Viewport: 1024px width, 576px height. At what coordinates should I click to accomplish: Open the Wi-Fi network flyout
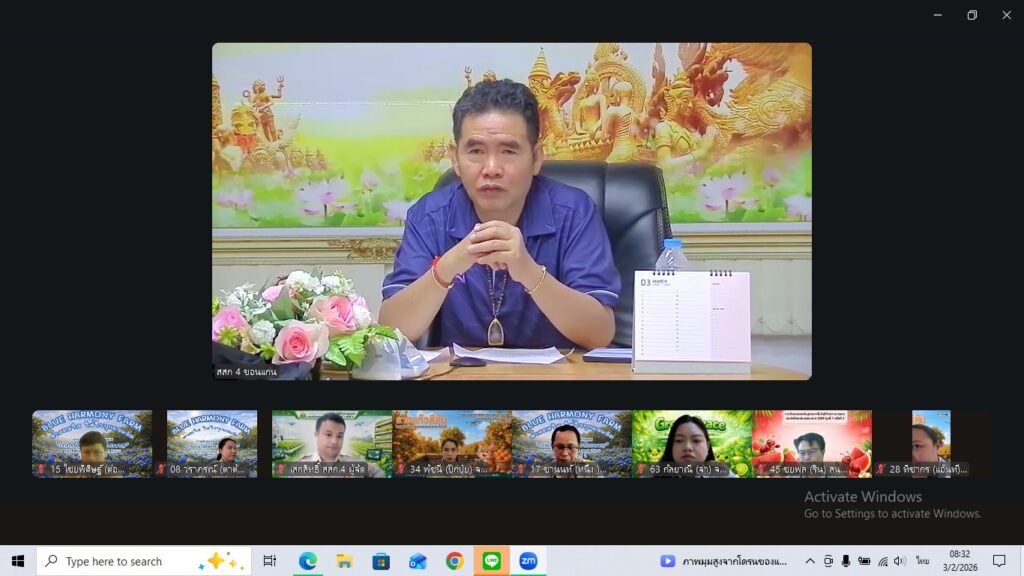(x=881, y=561)
